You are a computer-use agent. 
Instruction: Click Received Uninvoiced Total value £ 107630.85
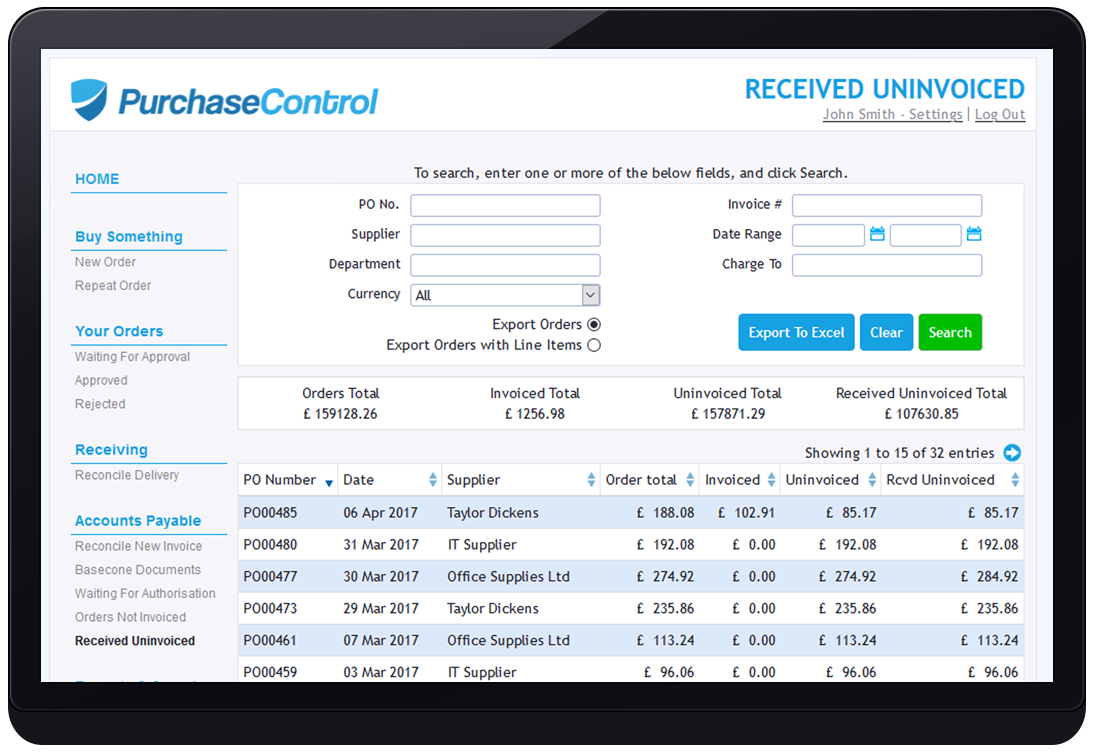coord(921,415)
